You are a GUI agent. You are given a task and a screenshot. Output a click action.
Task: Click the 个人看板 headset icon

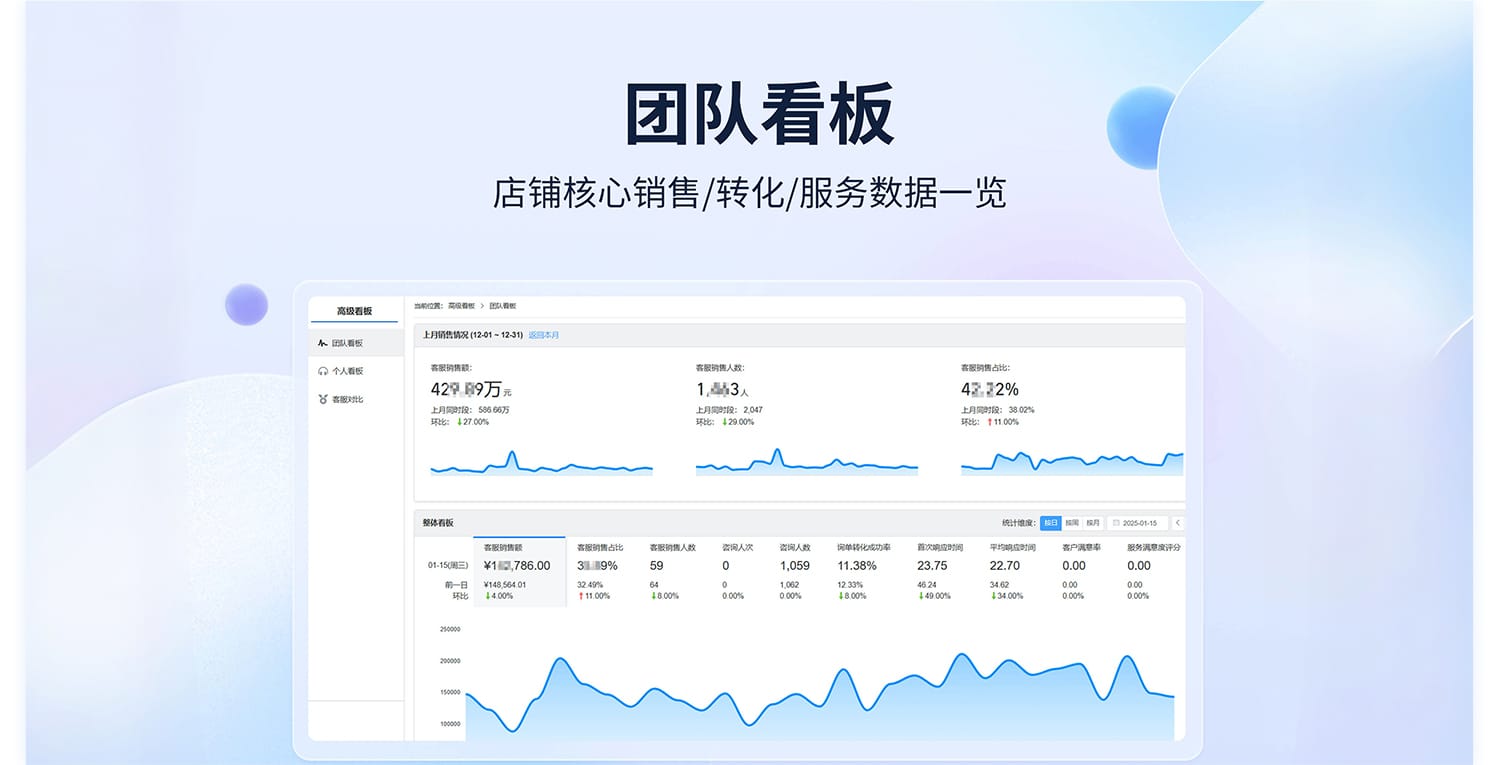(322, 371)
